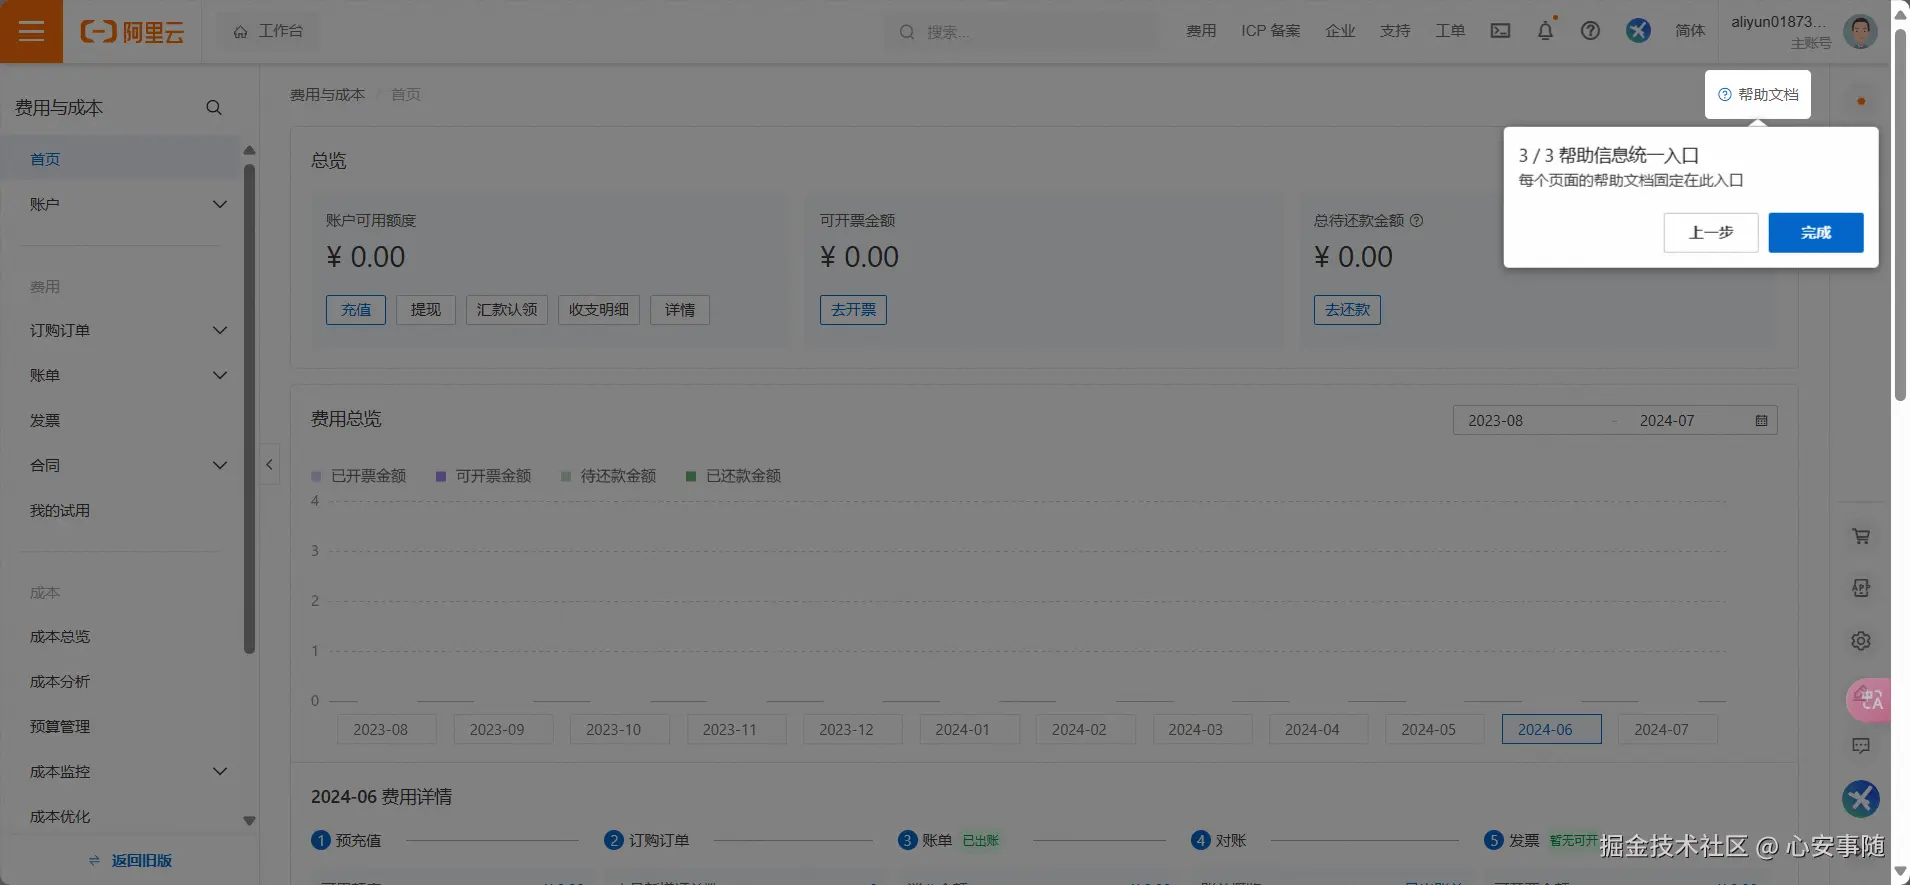The width and height of the screenshot is (1910, 885).
Task: Click the 详情 button
Action: coord(680,310)
